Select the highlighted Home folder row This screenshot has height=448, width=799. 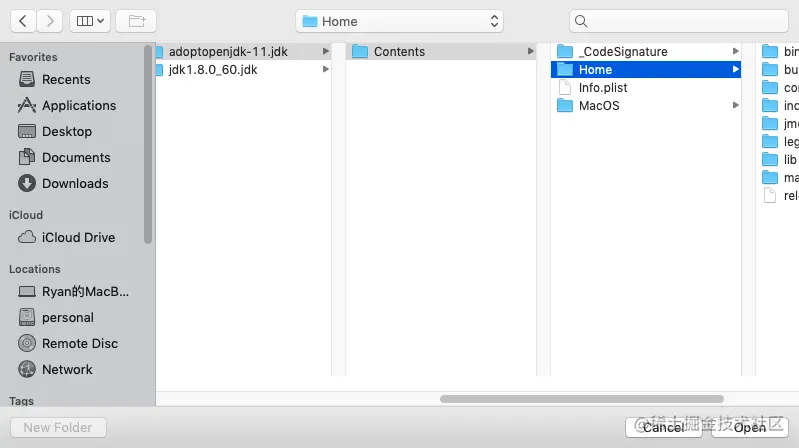click(646, 69)
